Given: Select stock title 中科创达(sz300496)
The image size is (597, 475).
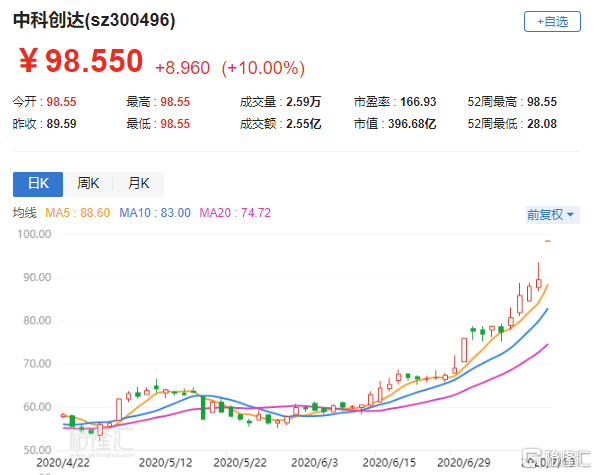Looking at the screenshot, I should (x=94, y=20).
